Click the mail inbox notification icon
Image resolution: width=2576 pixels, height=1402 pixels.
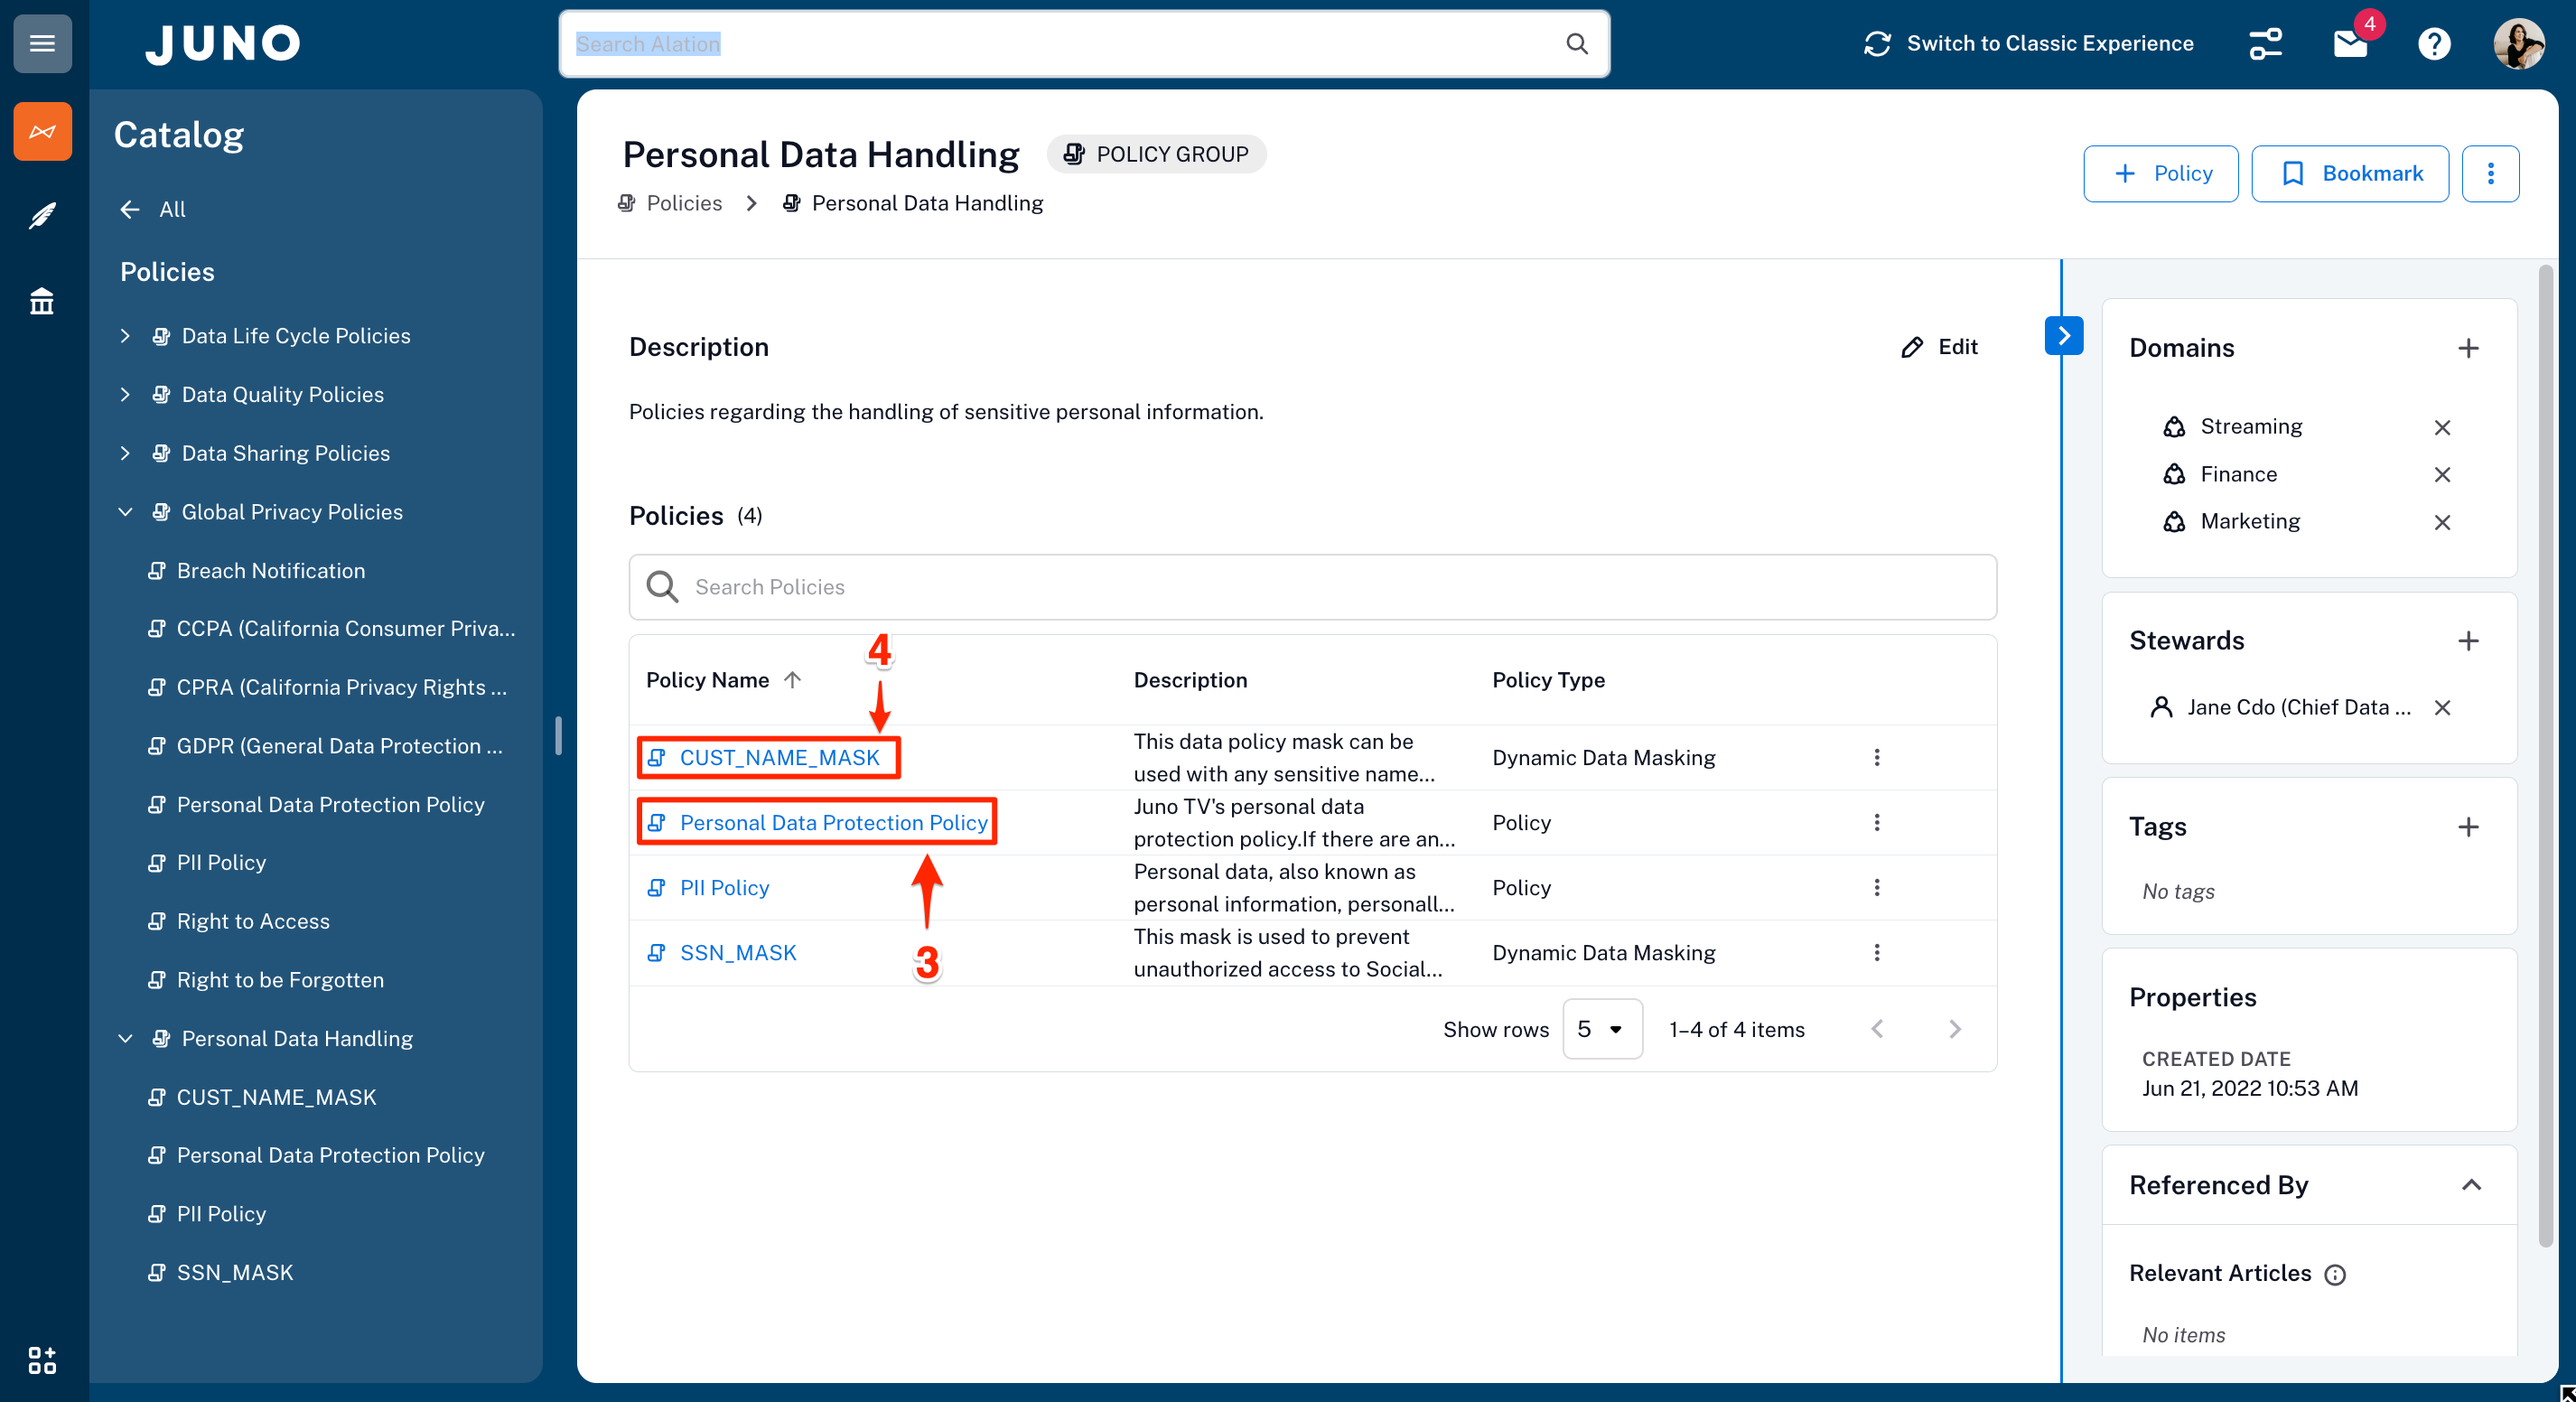(x=2350, y=43)
